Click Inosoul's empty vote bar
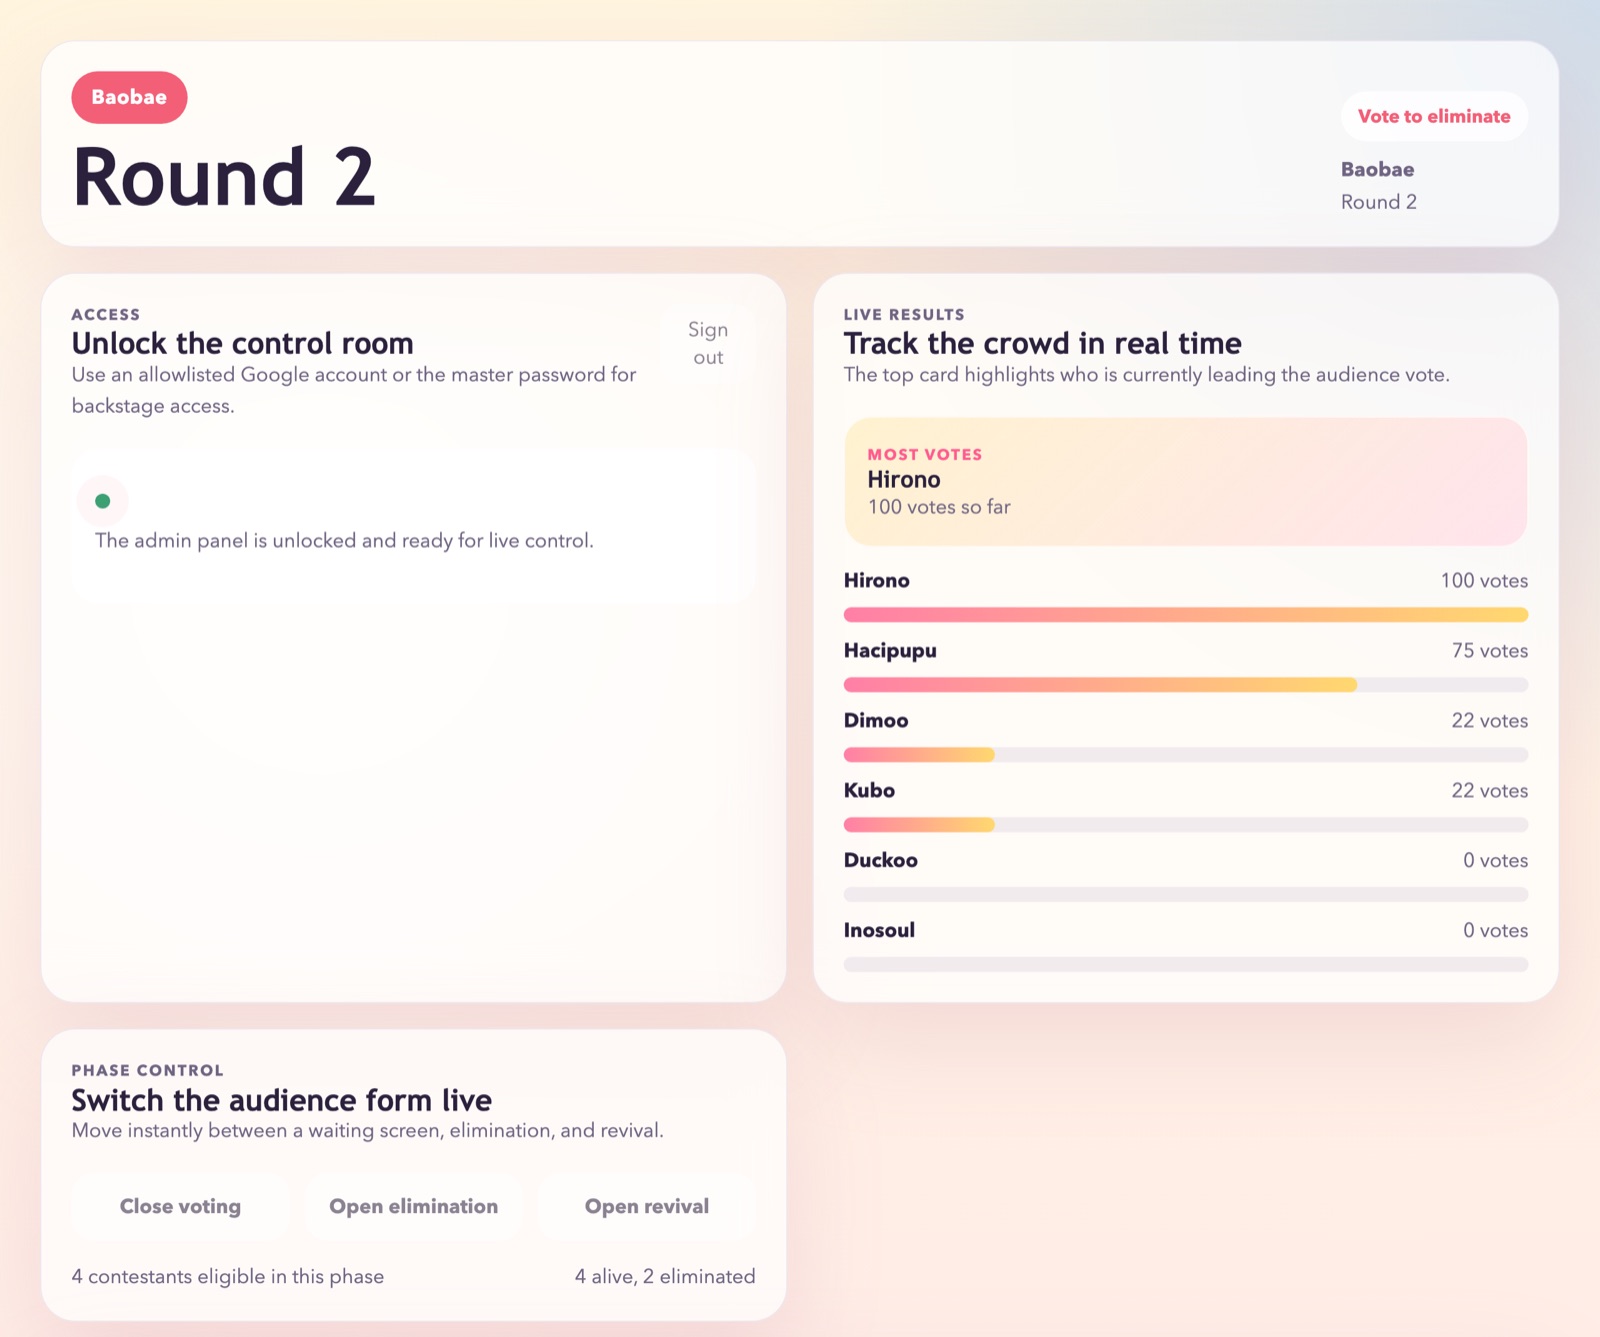Image resolution: width=1600 pixels, height=1337 pixels. coord(1186,964)
